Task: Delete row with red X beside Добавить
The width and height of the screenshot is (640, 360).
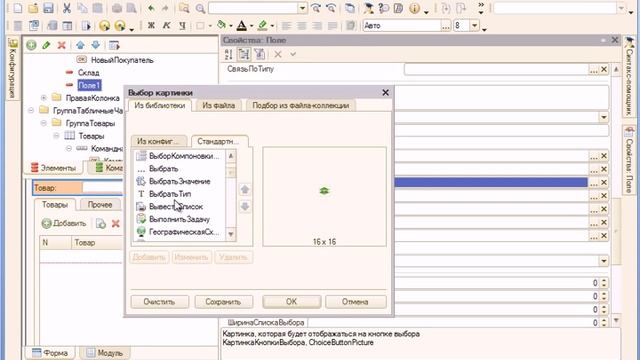Action: tap(116, 223)
